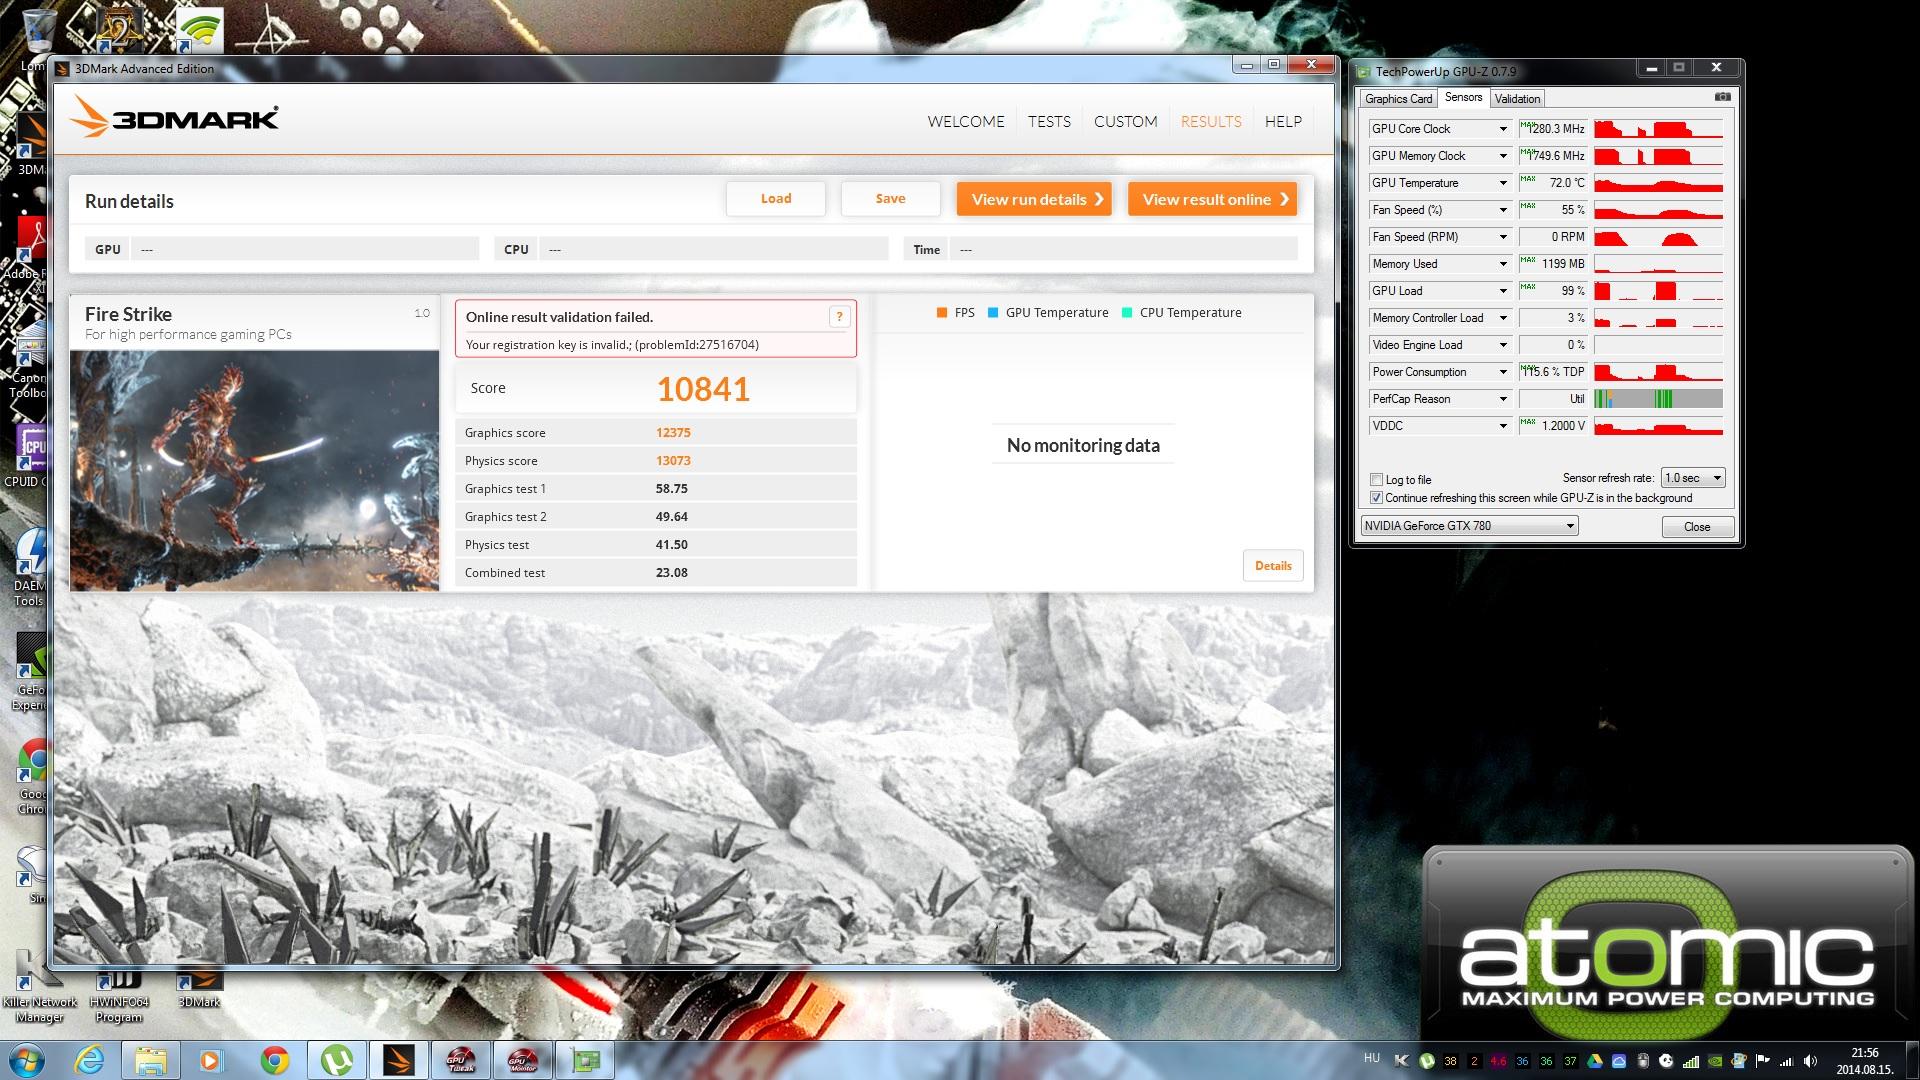Click the orange FPS legend swatch
1920x1080 pixels.
click(x=942, y=313)
